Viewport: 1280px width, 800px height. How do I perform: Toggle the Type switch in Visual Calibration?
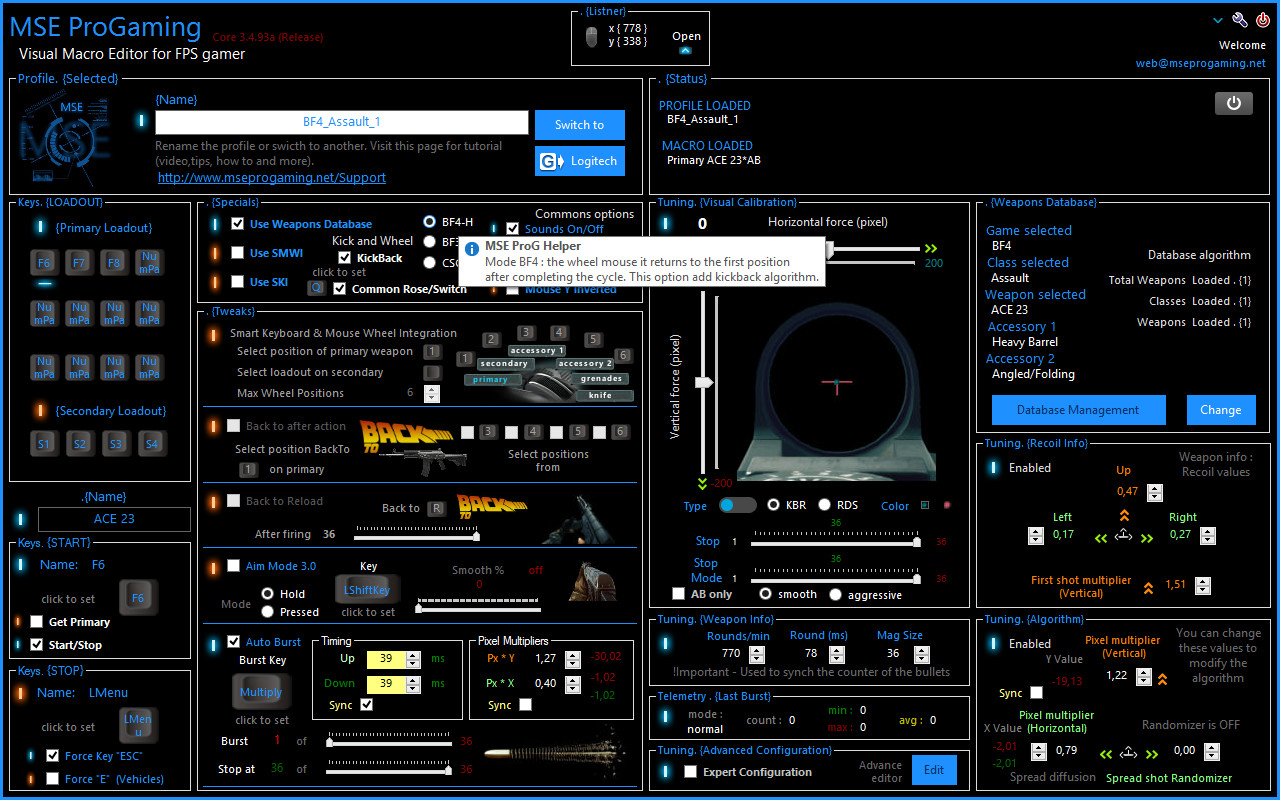(738, 505)
